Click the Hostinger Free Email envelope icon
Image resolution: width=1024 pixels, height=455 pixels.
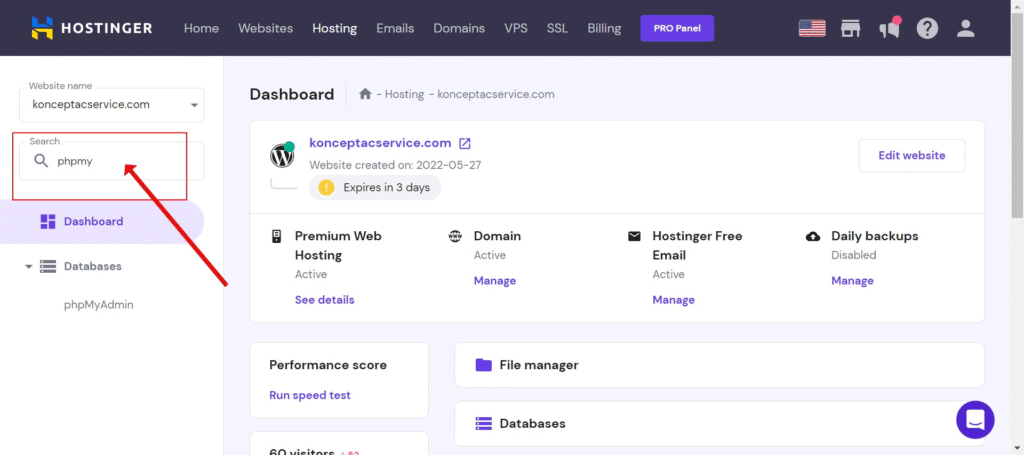pos(634,236)
